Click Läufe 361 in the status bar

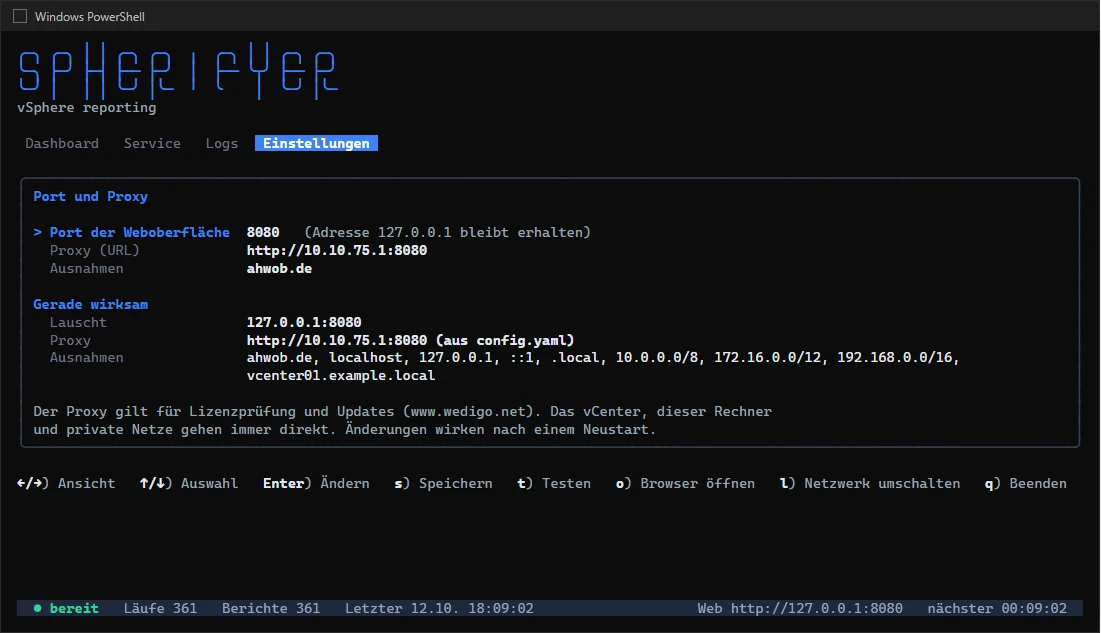(160, 608)
